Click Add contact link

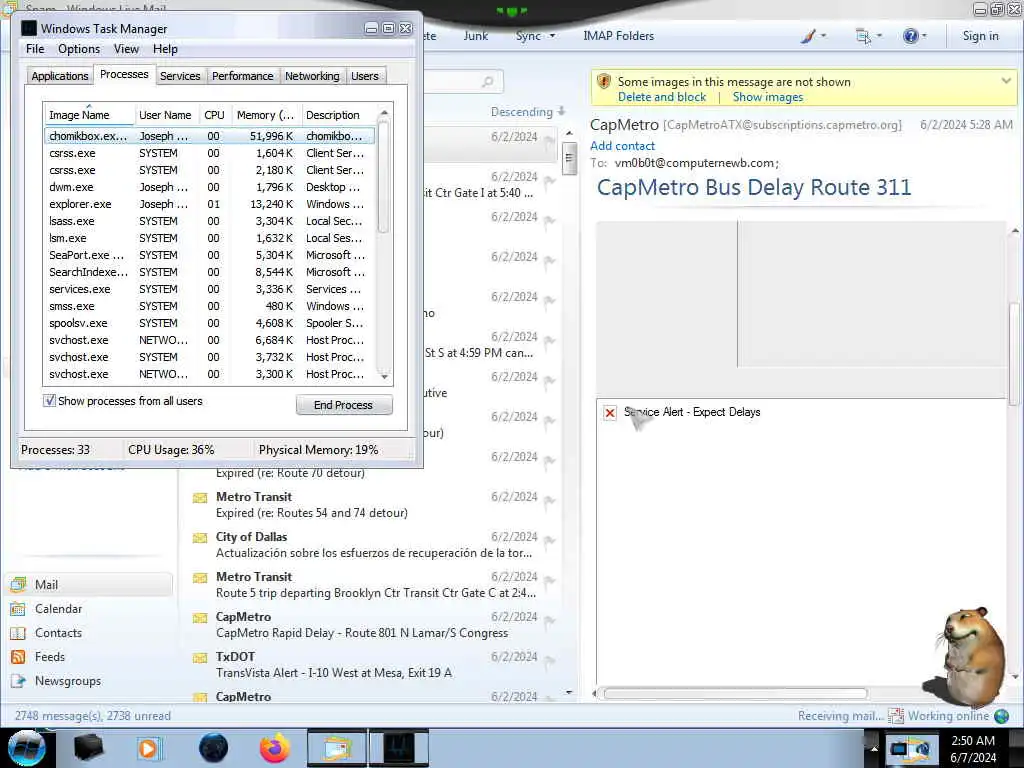(622, 146)
